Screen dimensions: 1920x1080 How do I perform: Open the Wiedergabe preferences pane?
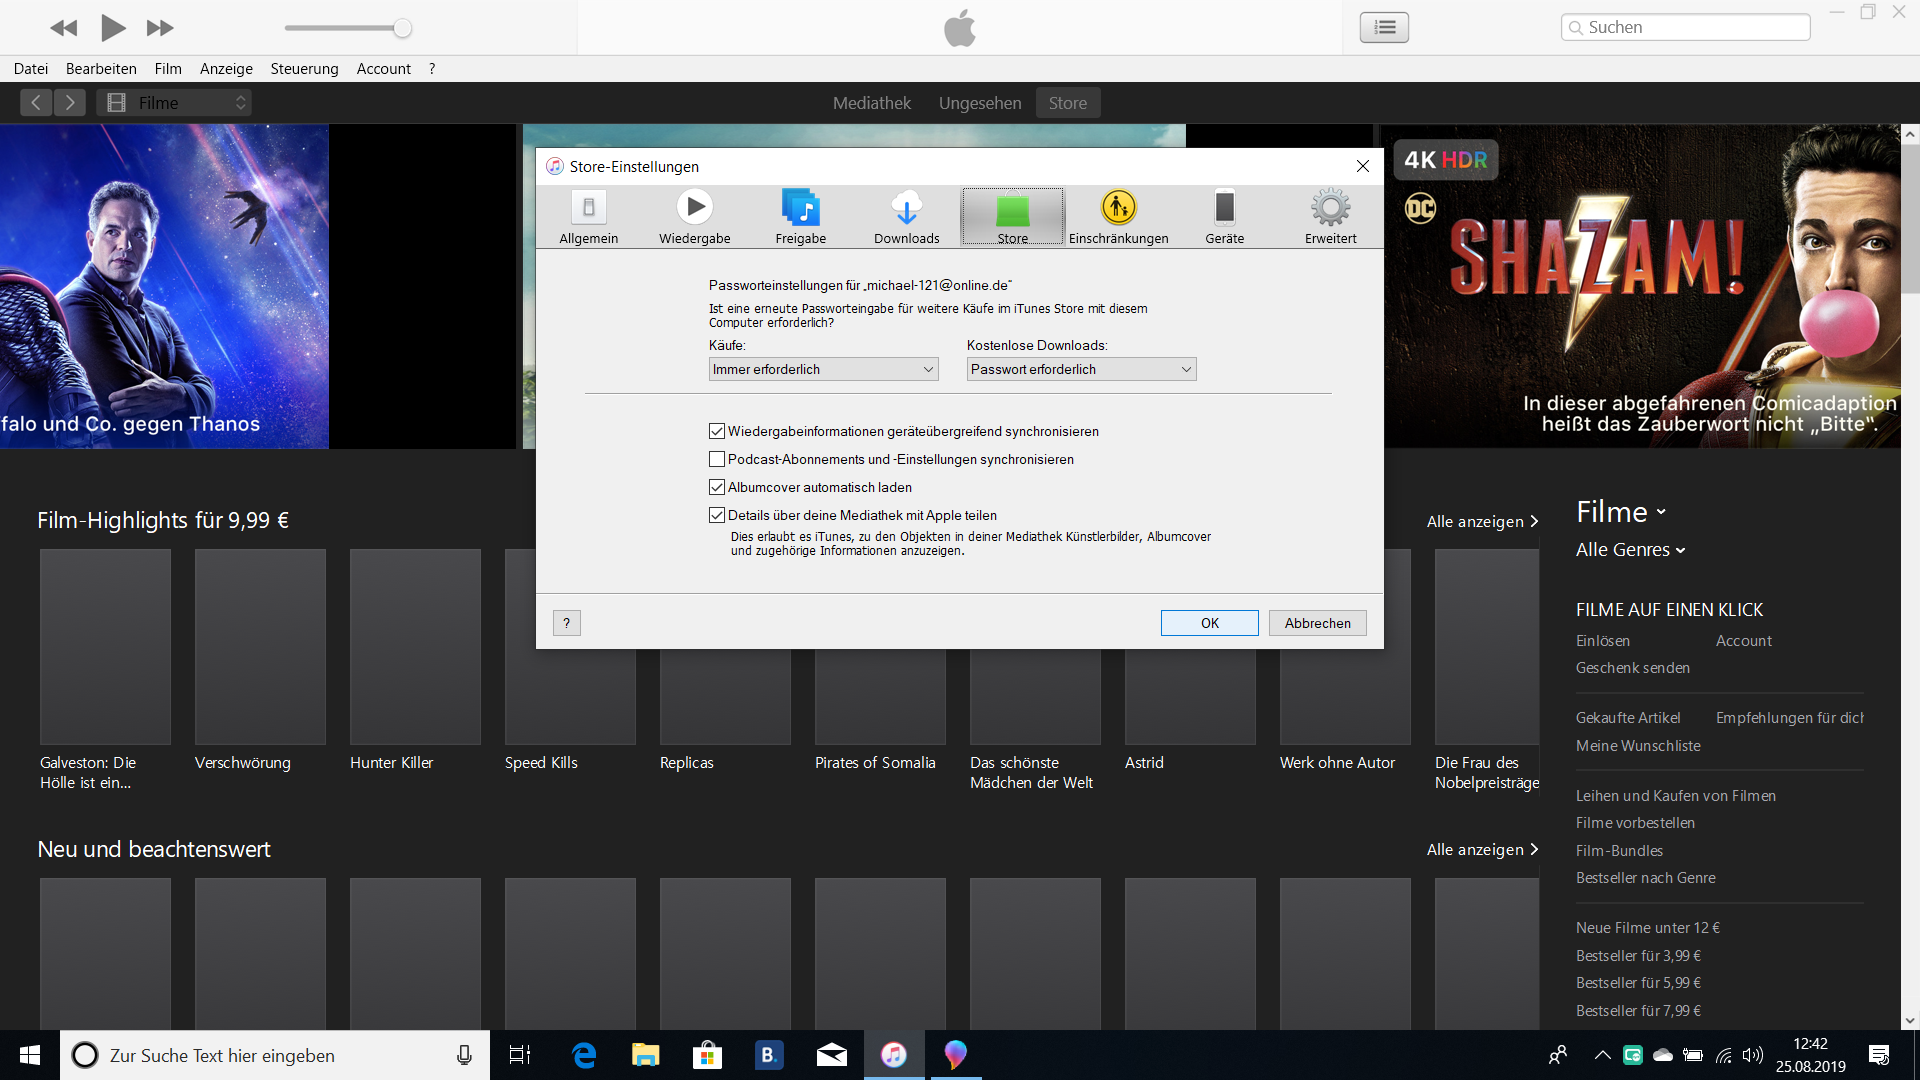pyautogui.click(x=694, y=216)
